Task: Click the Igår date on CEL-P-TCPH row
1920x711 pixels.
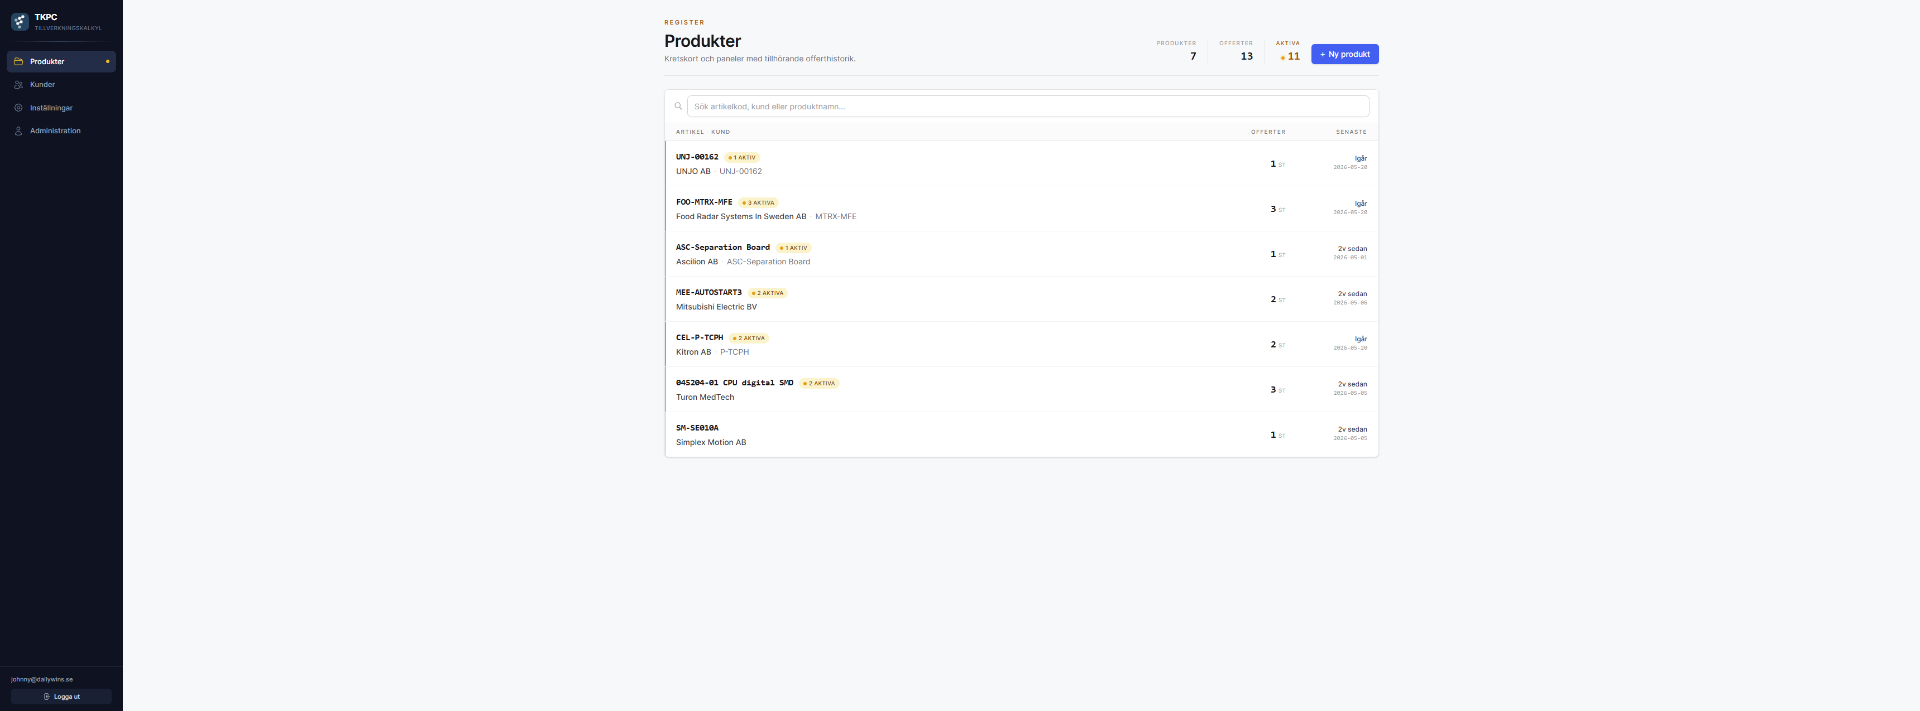Action: click(x=1361, y=339)
